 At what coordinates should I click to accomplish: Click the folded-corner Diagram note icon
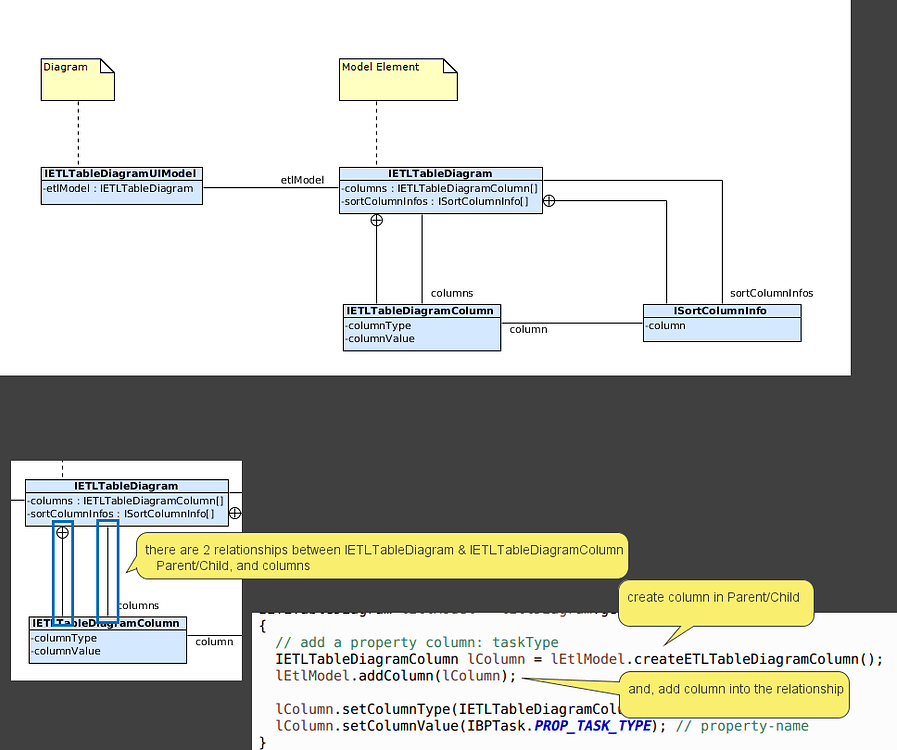tap(77, 80)
